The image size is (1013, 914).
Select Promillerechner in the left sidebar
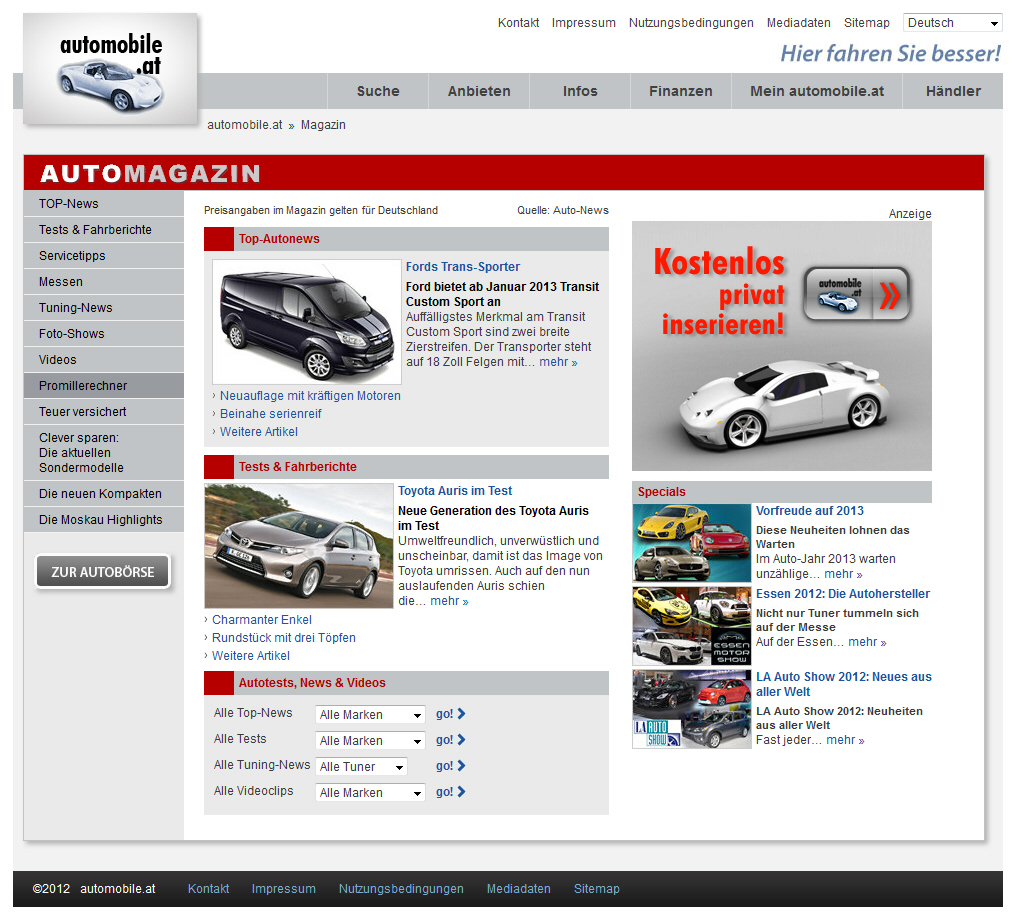[104, 386]
